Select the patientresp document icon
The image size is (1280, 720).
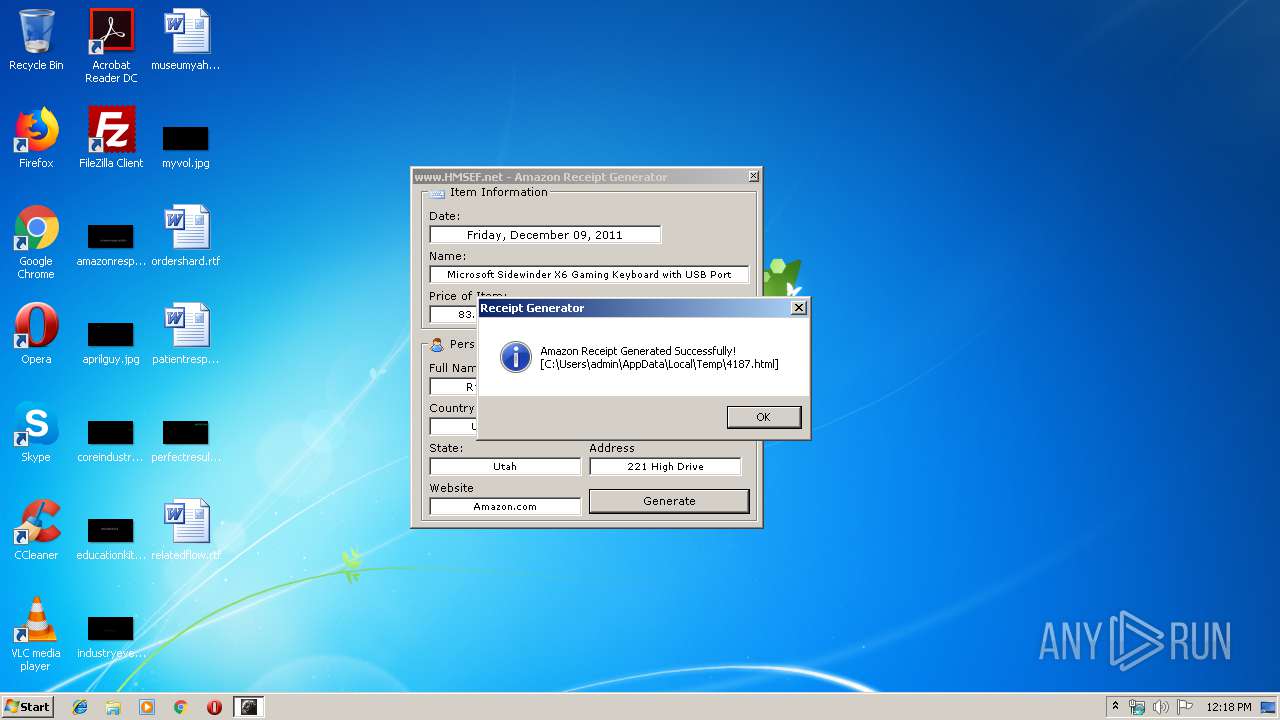tap(186, 334)
